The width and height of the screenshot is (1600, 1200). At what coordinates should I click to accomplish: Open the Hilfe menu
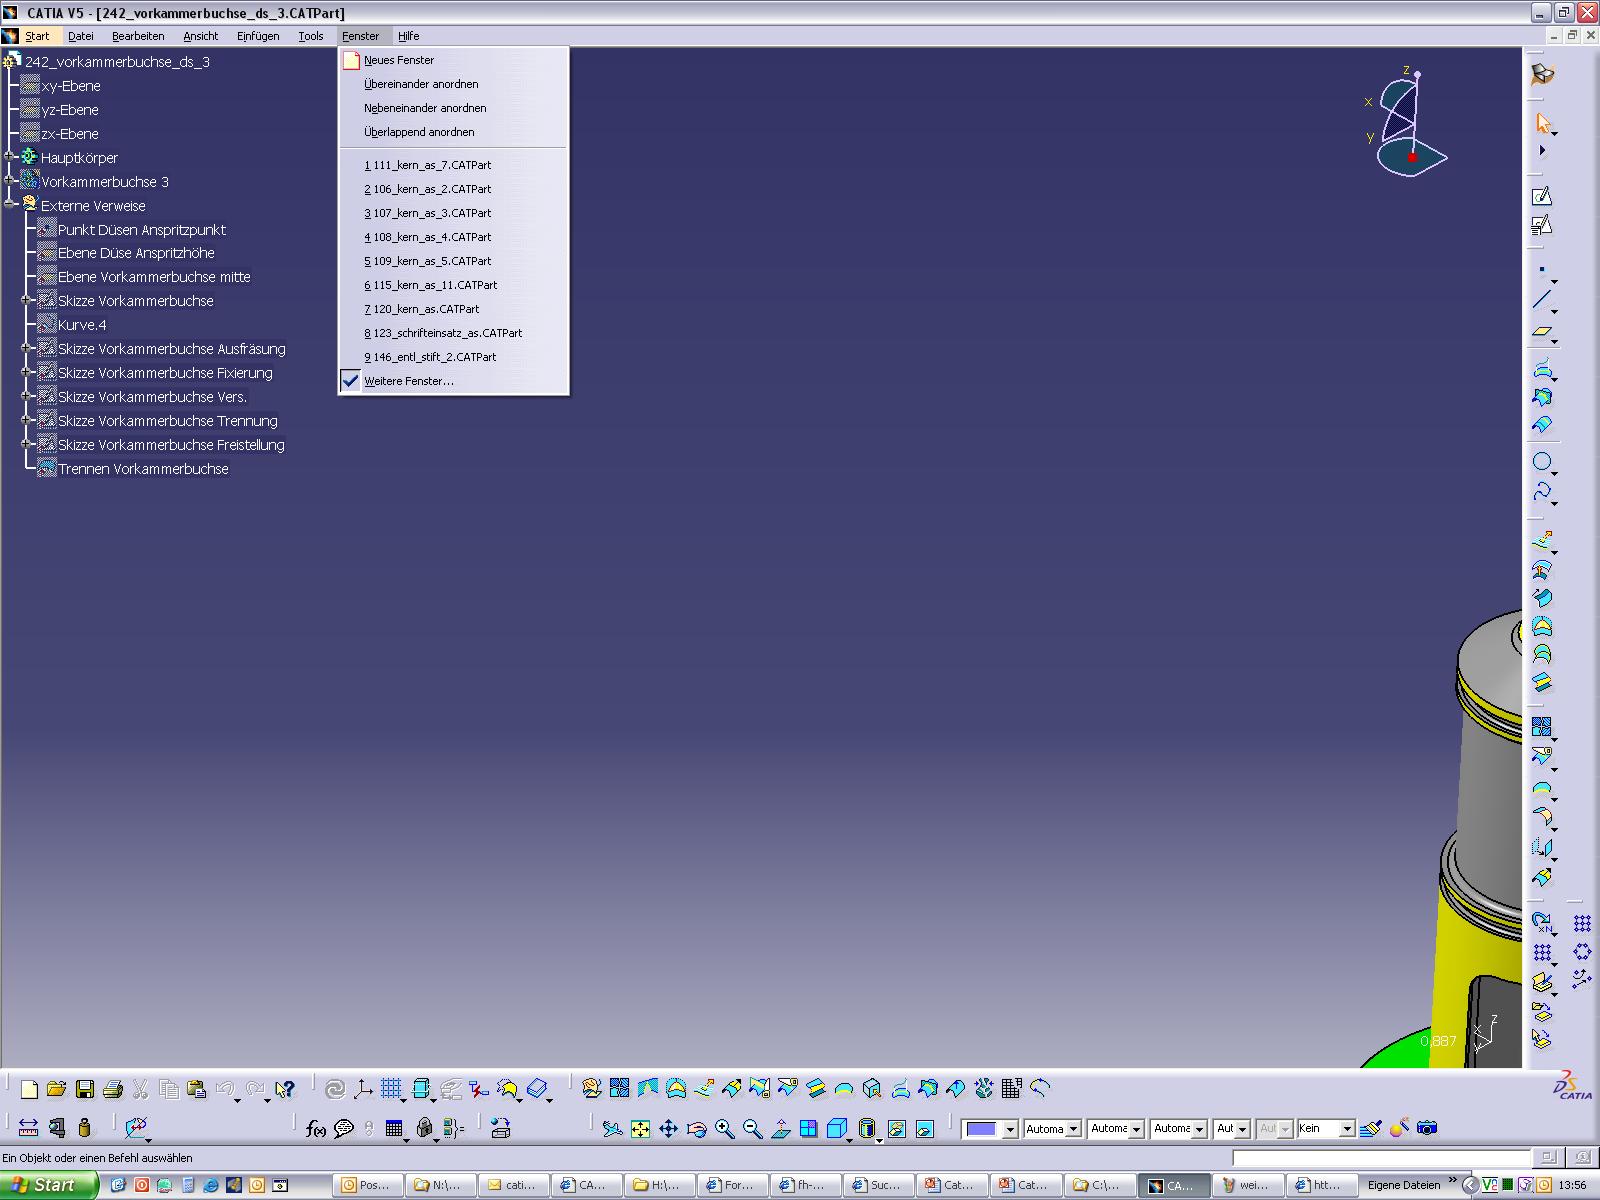coord(409,36)
